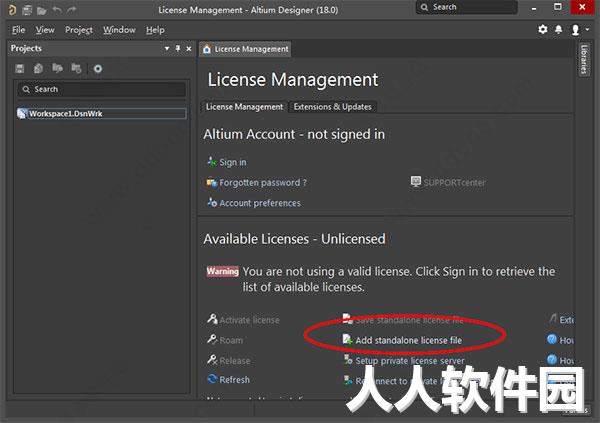Open the Window menu

tap(119, 30)
